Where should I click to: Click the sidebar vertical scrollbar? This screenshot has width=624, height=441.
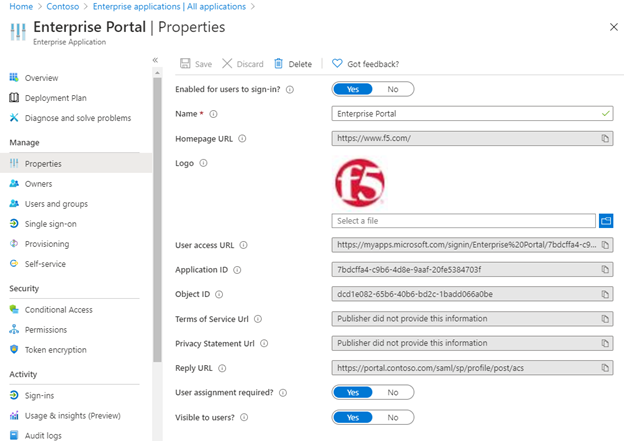(157, 219)
